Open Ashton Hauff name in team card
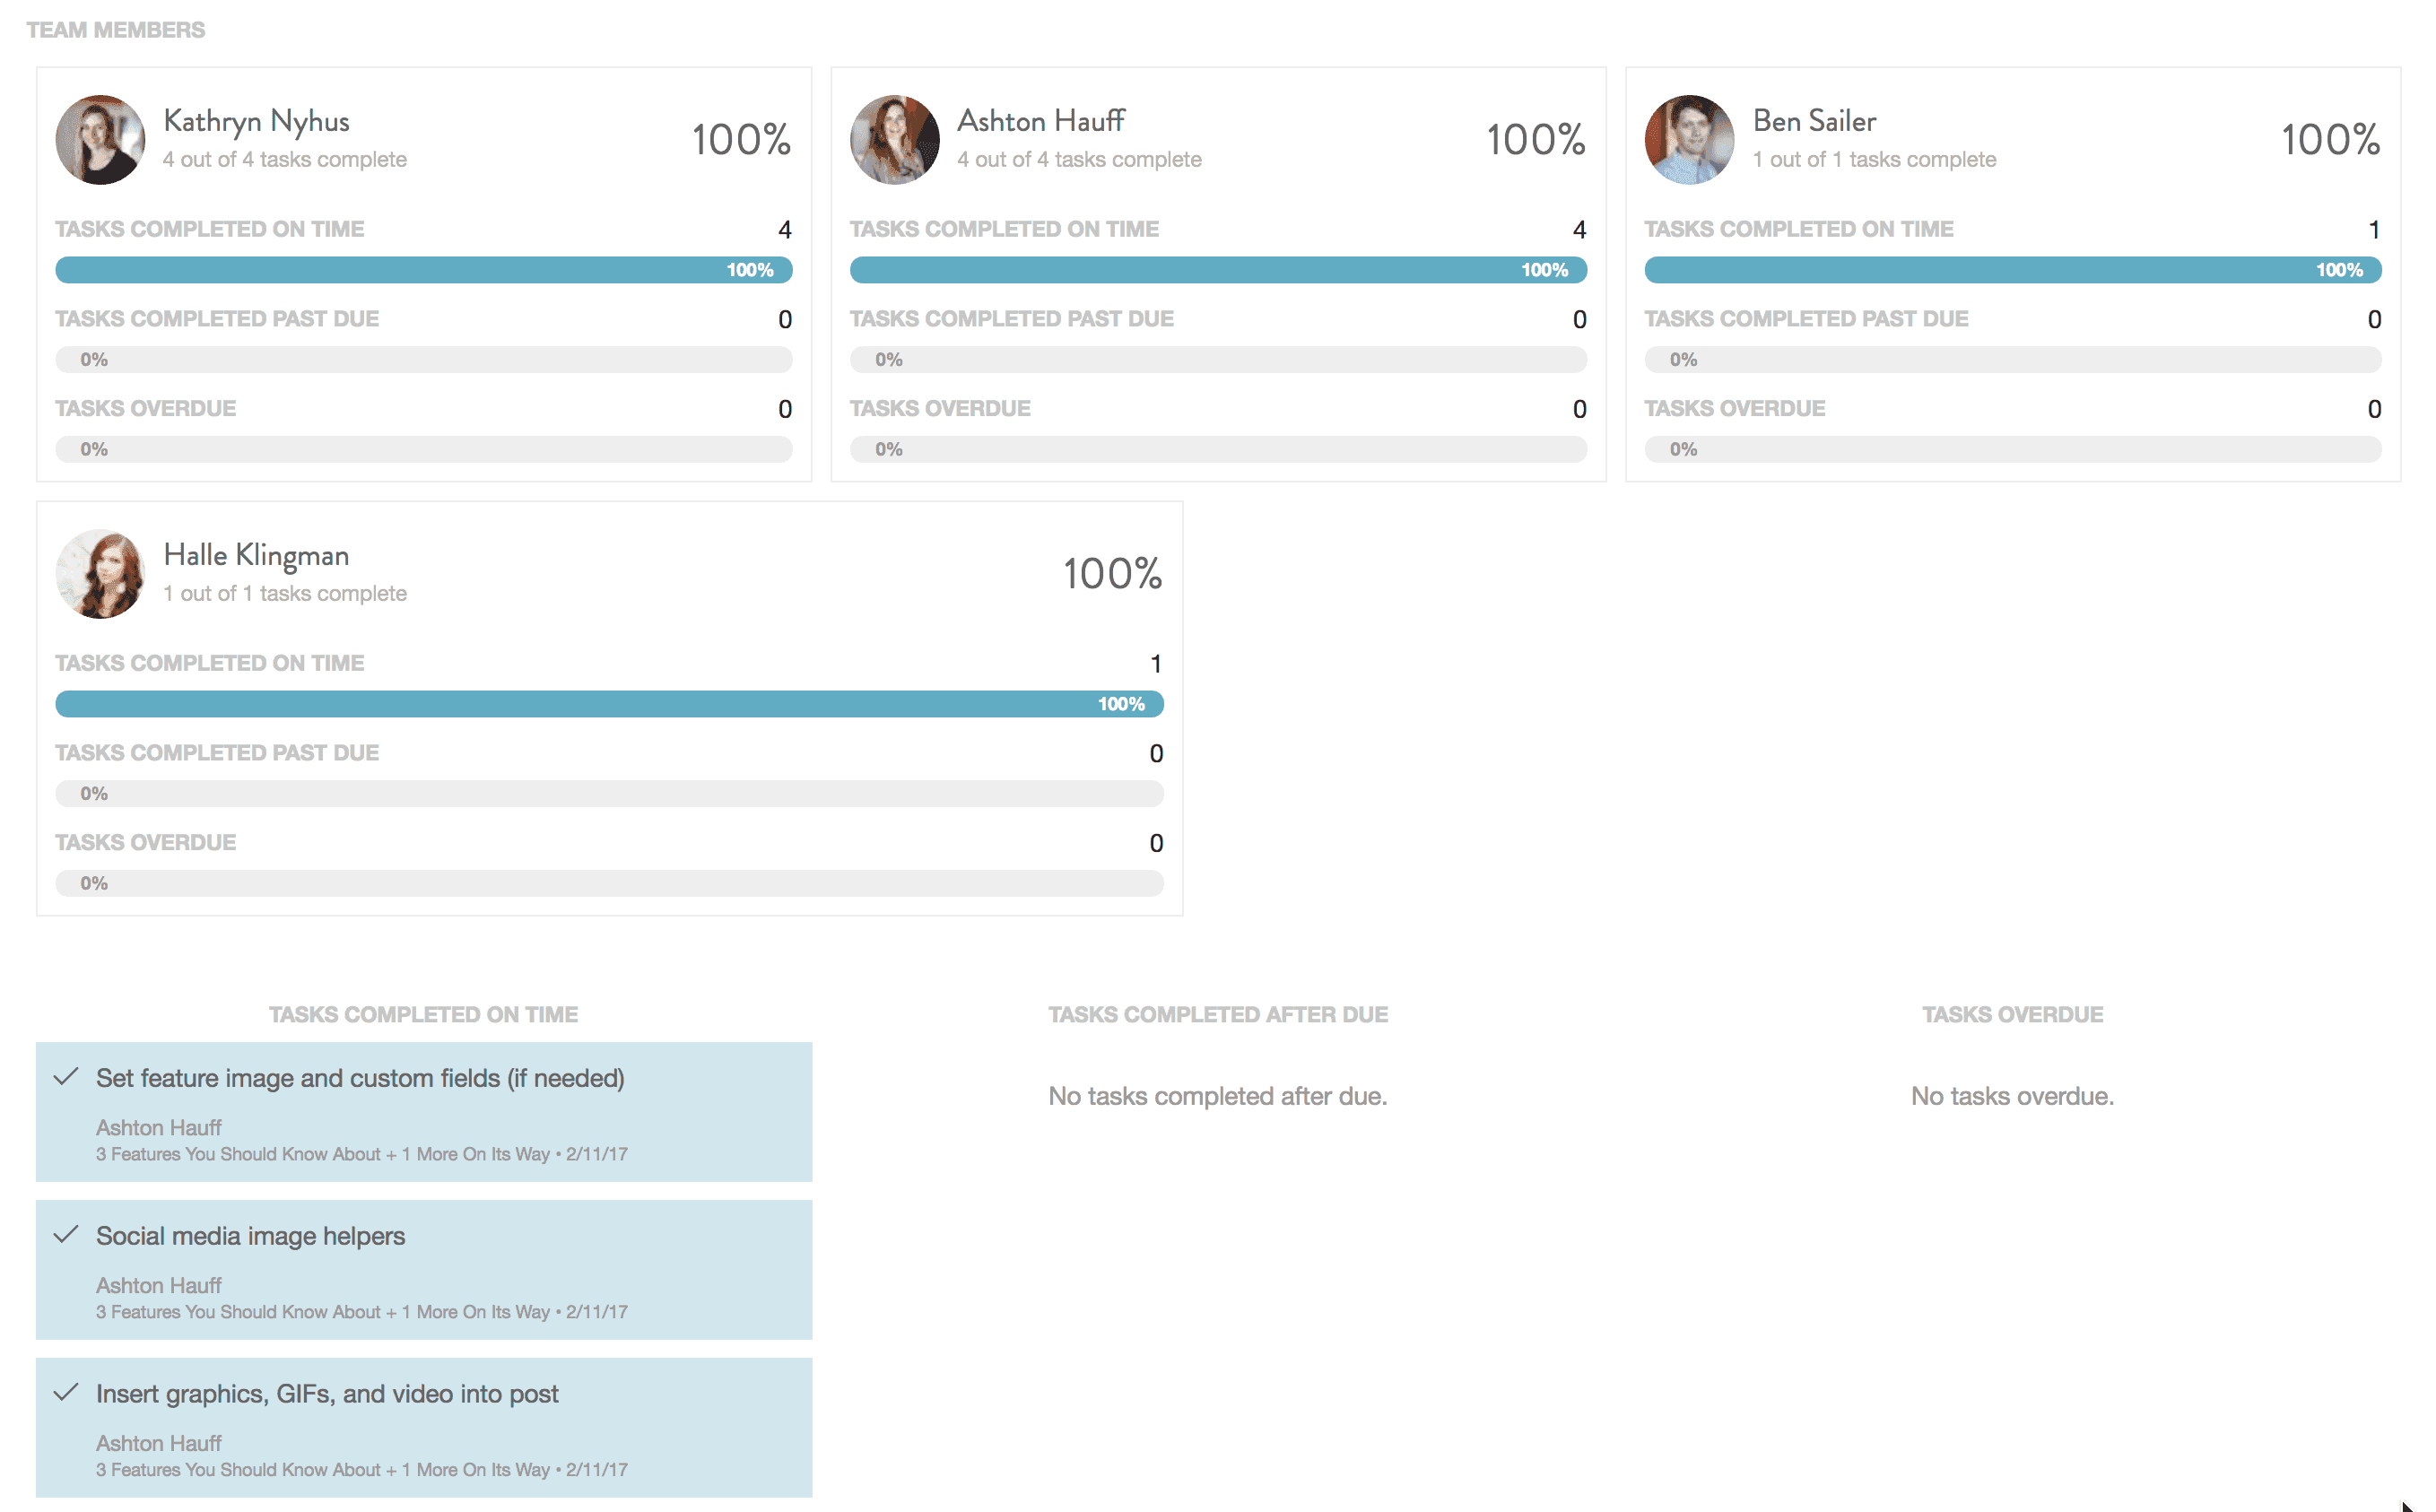This screenshot has height=1512, width=2436. pyautogui.click(x=1041, y=121)
